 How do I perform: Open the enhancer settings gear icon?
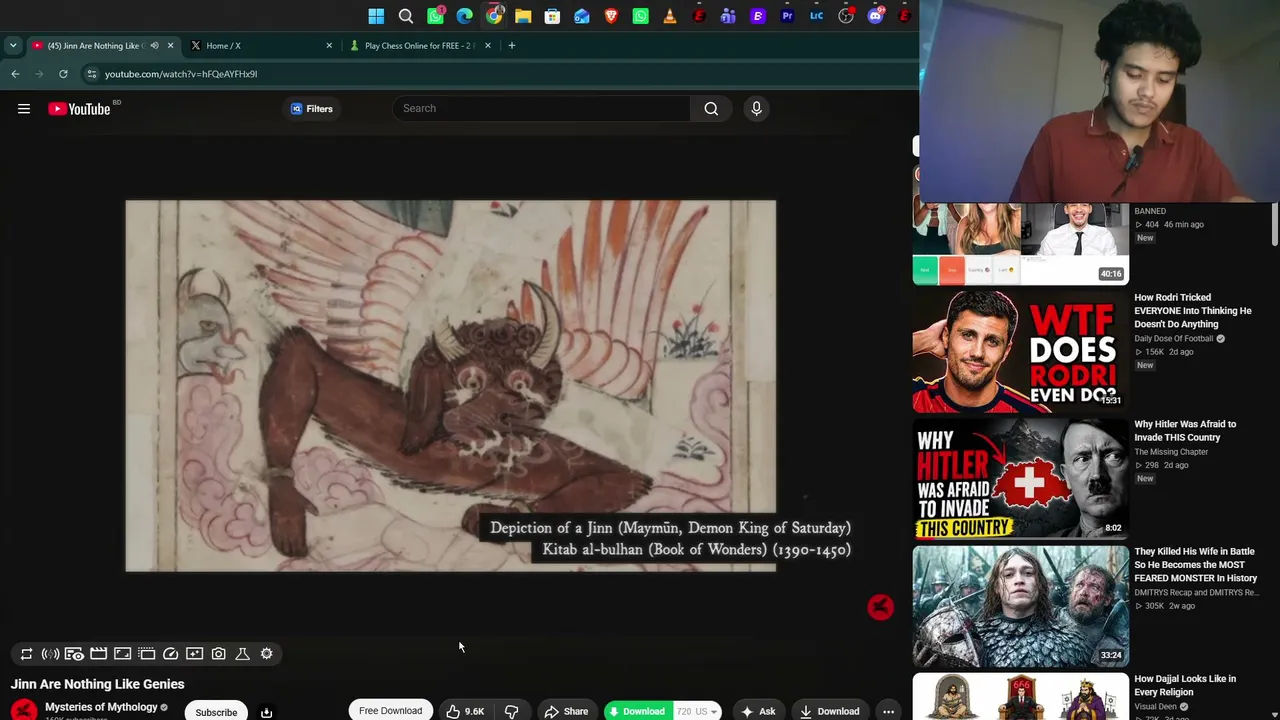(267, 654)
